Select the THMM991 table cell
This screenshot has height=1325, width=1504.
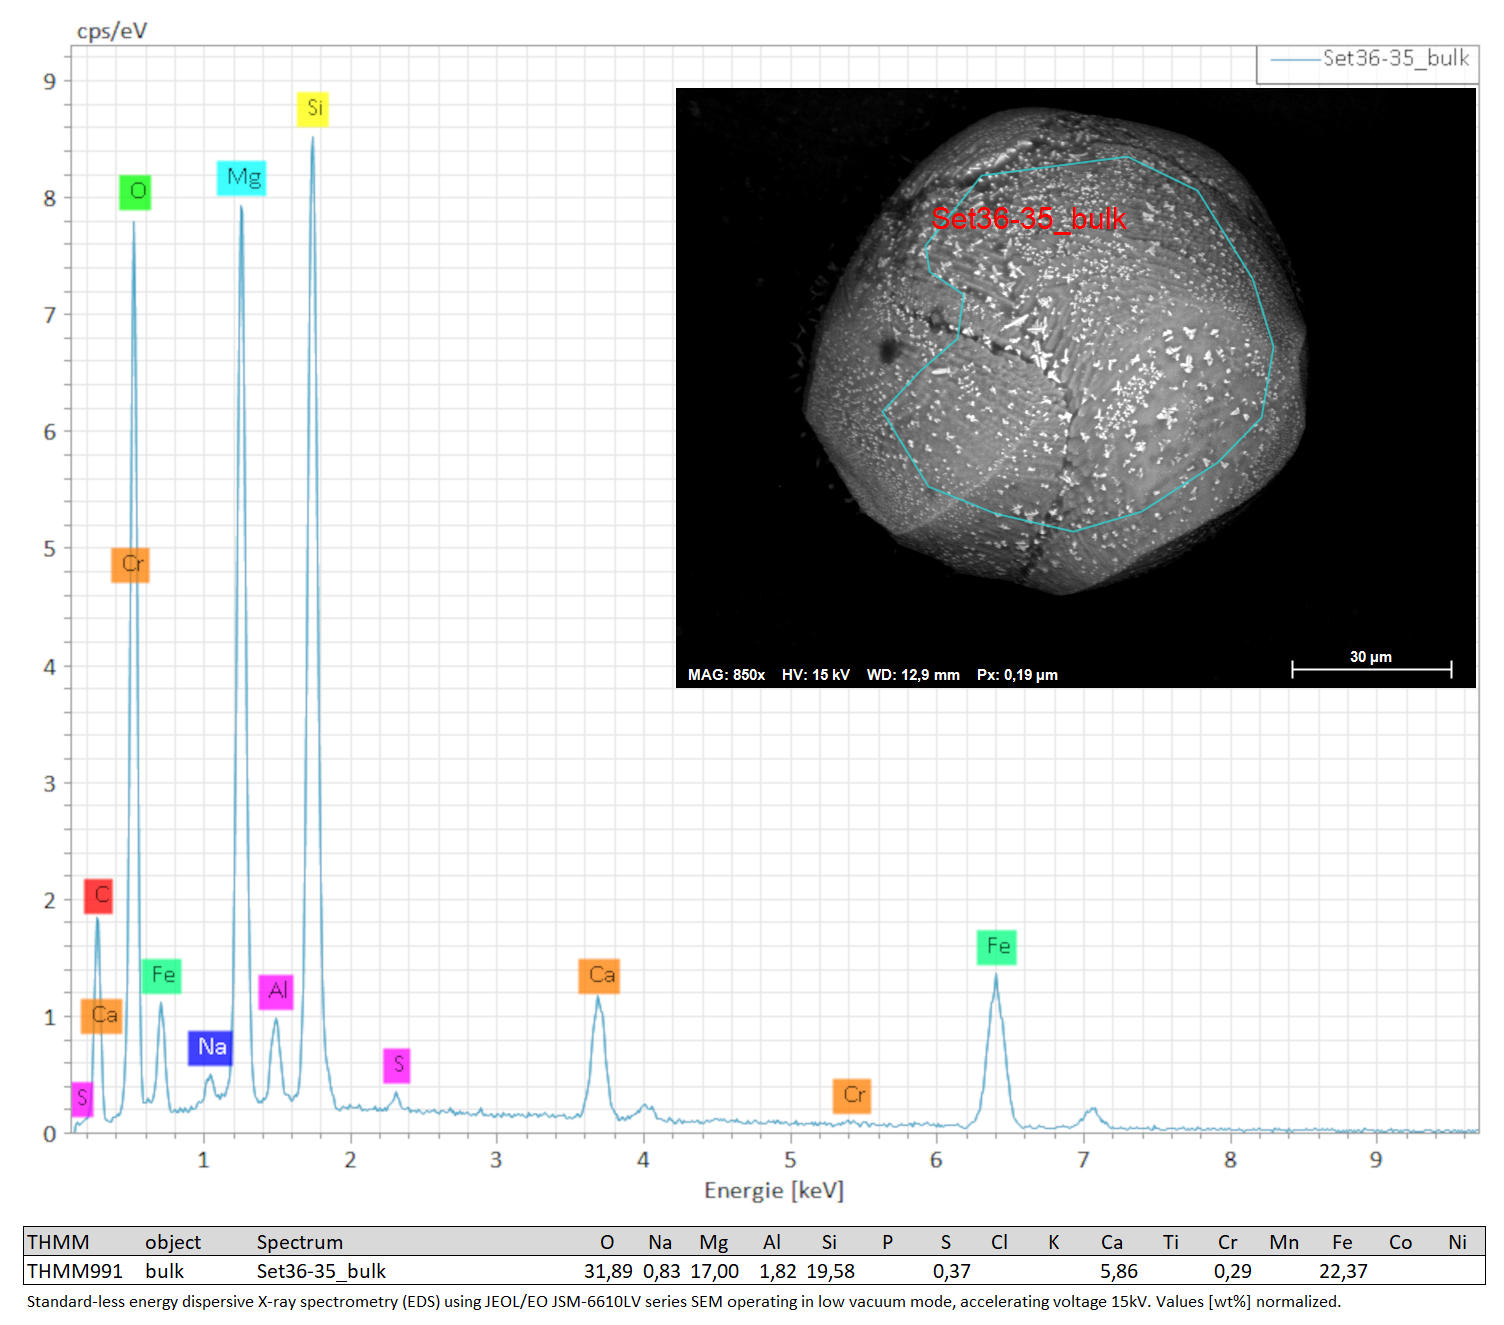coord(75,1271)
